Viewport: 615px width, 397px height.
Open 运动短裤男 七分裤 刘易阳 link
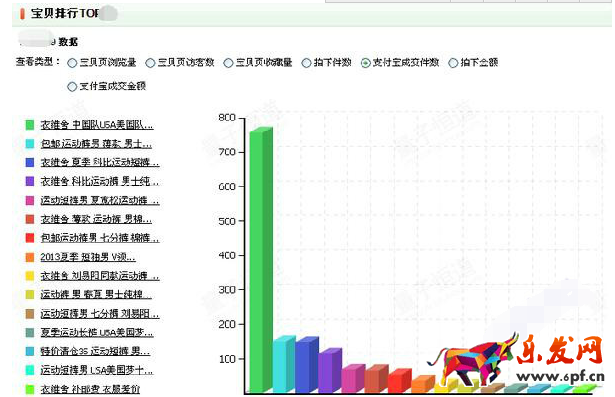(x=100, y=313)
